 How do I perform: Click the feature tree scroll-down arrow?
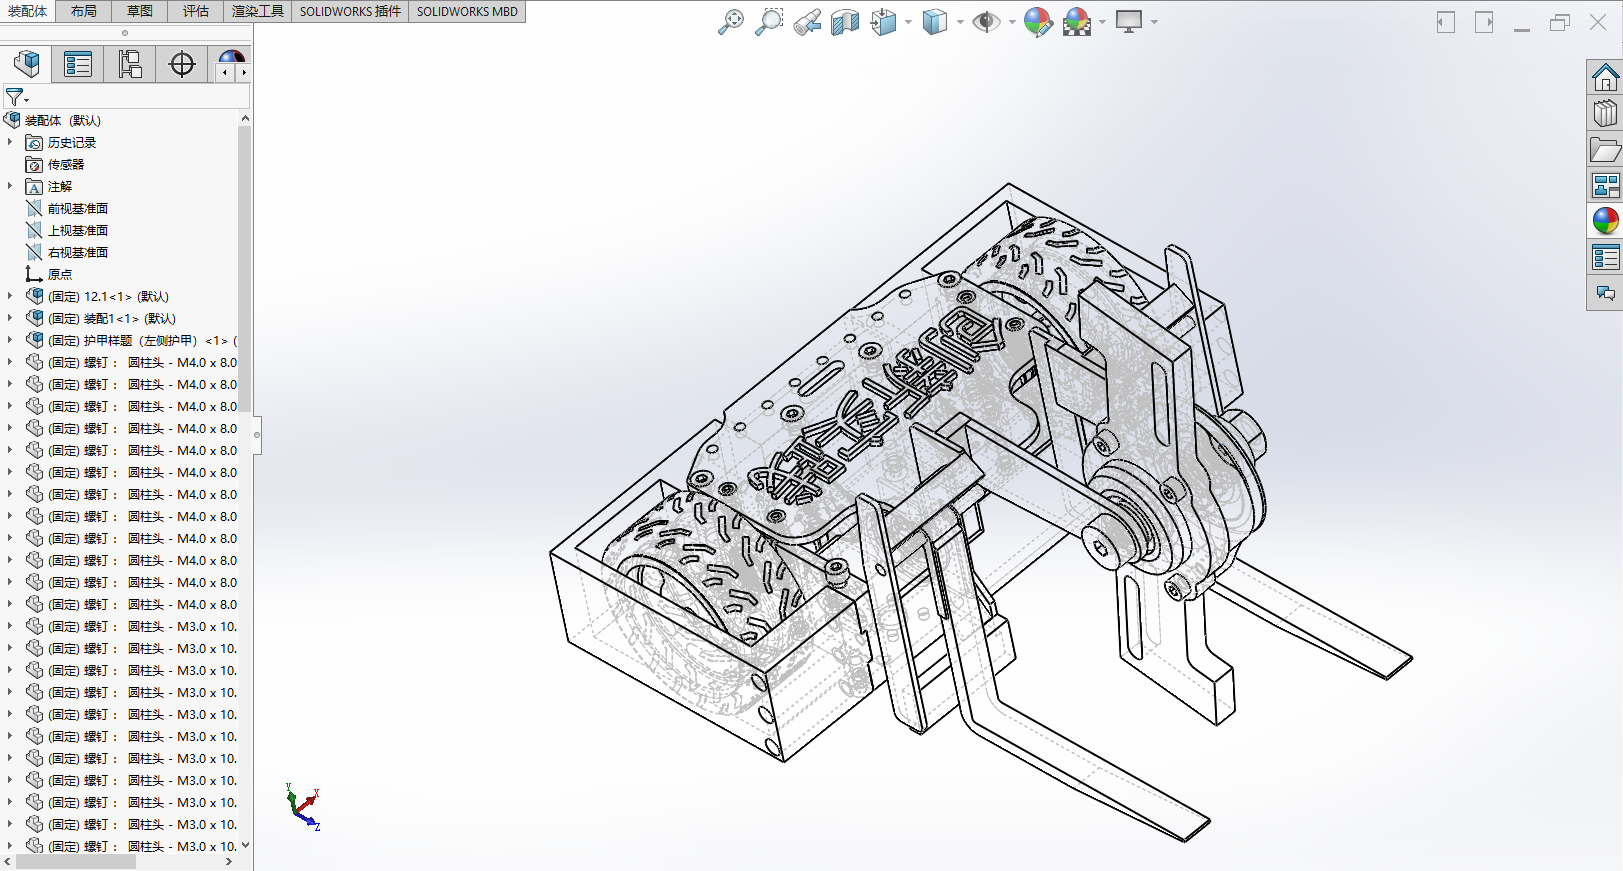245,845
